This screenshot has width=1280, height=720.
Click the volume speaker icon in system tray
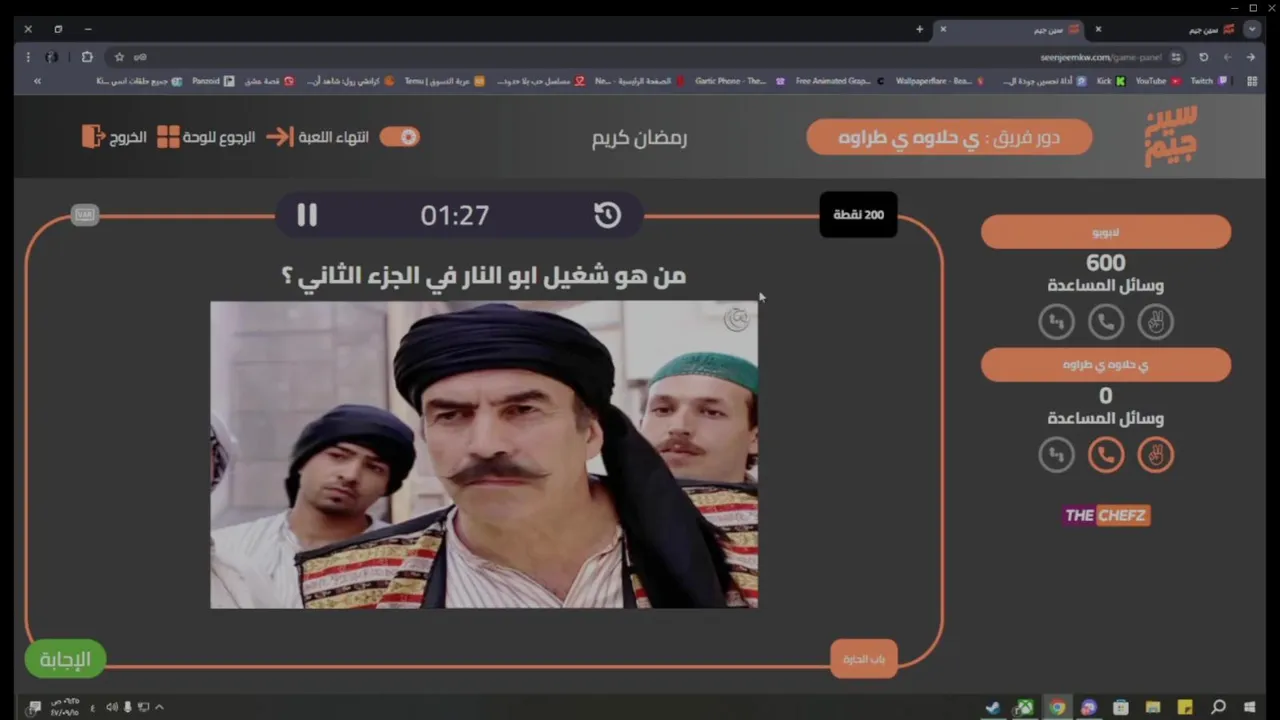pos(110,707)
